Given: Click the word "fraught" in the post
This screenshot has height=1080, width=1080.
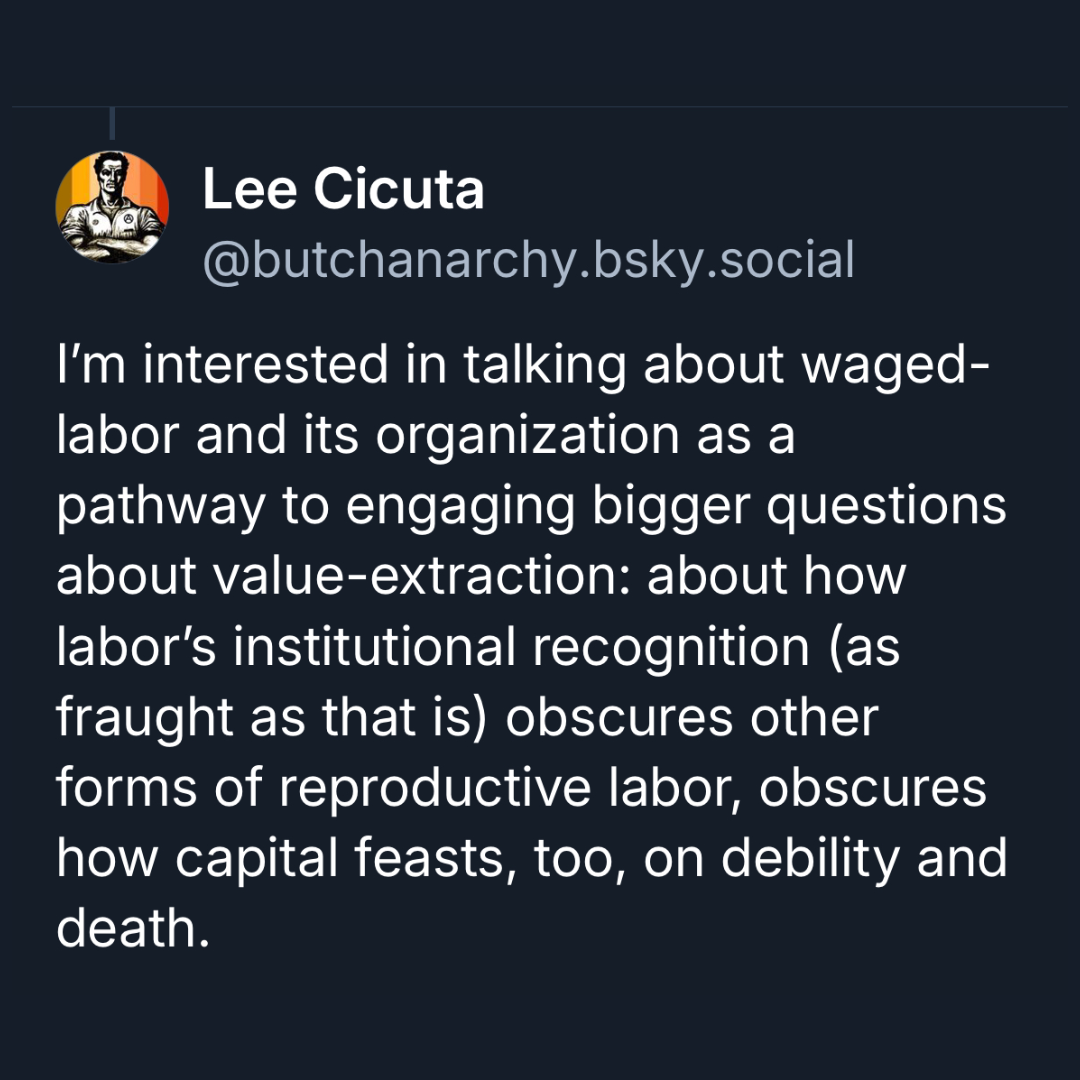Looking at the screenshot, I should (x=150, y=718).
